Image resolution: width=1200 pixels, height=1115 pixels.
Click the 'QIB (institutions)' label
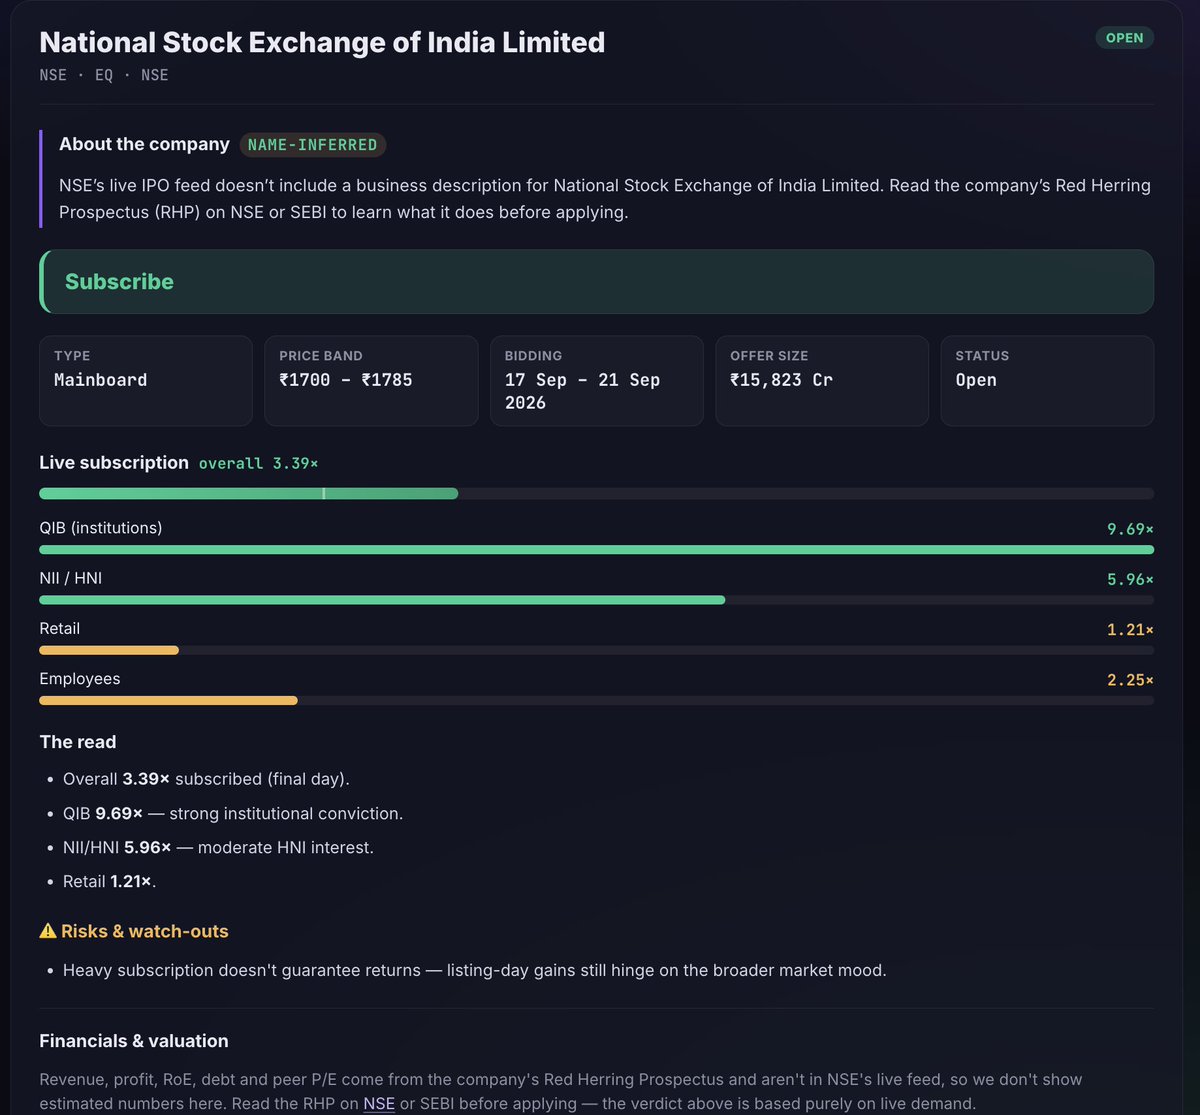click(x=101, y=527)
